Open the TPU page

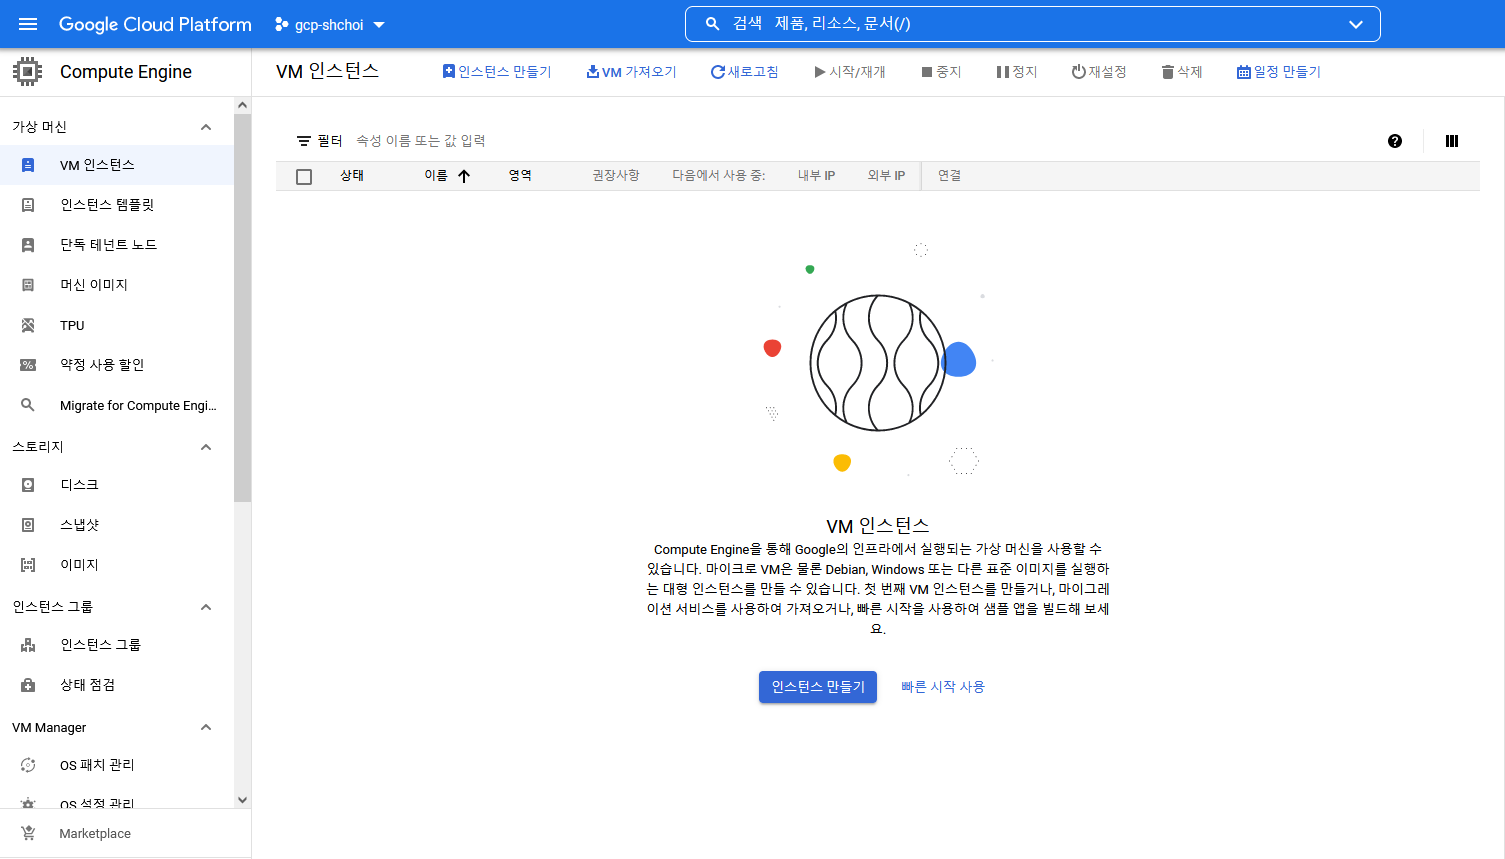pyautogui.click(x=117, y=325)
